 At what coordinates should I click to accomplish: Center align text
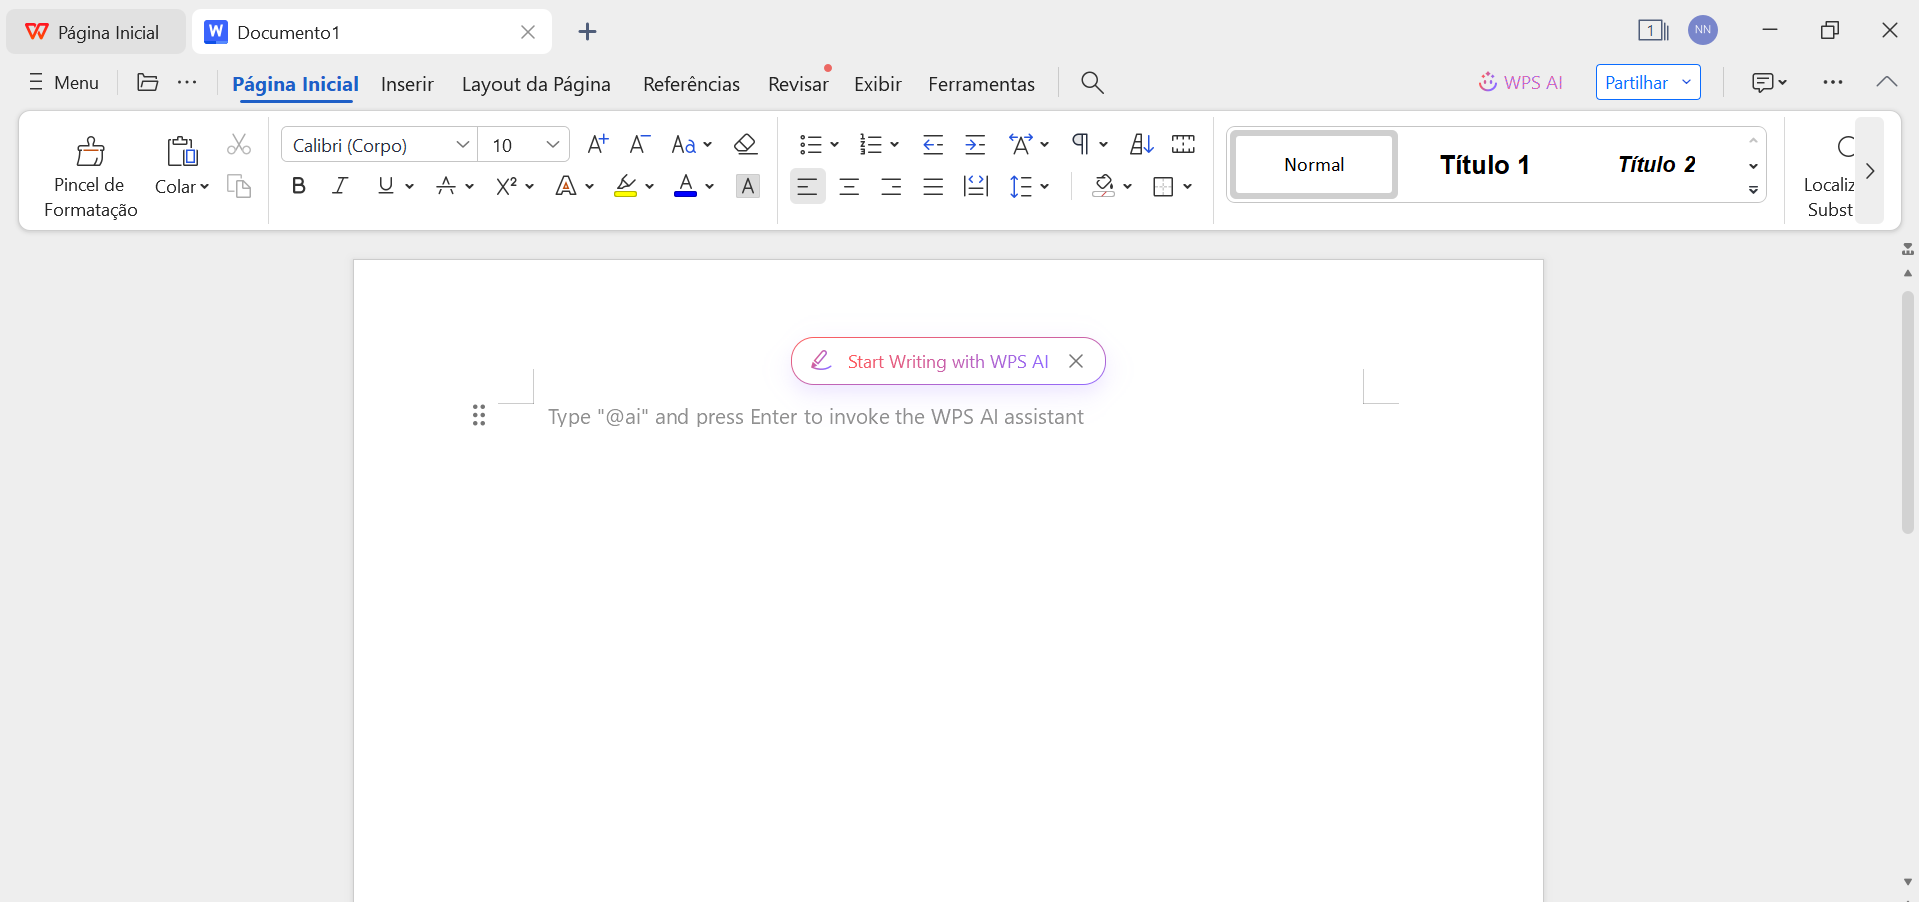(849, 186)
